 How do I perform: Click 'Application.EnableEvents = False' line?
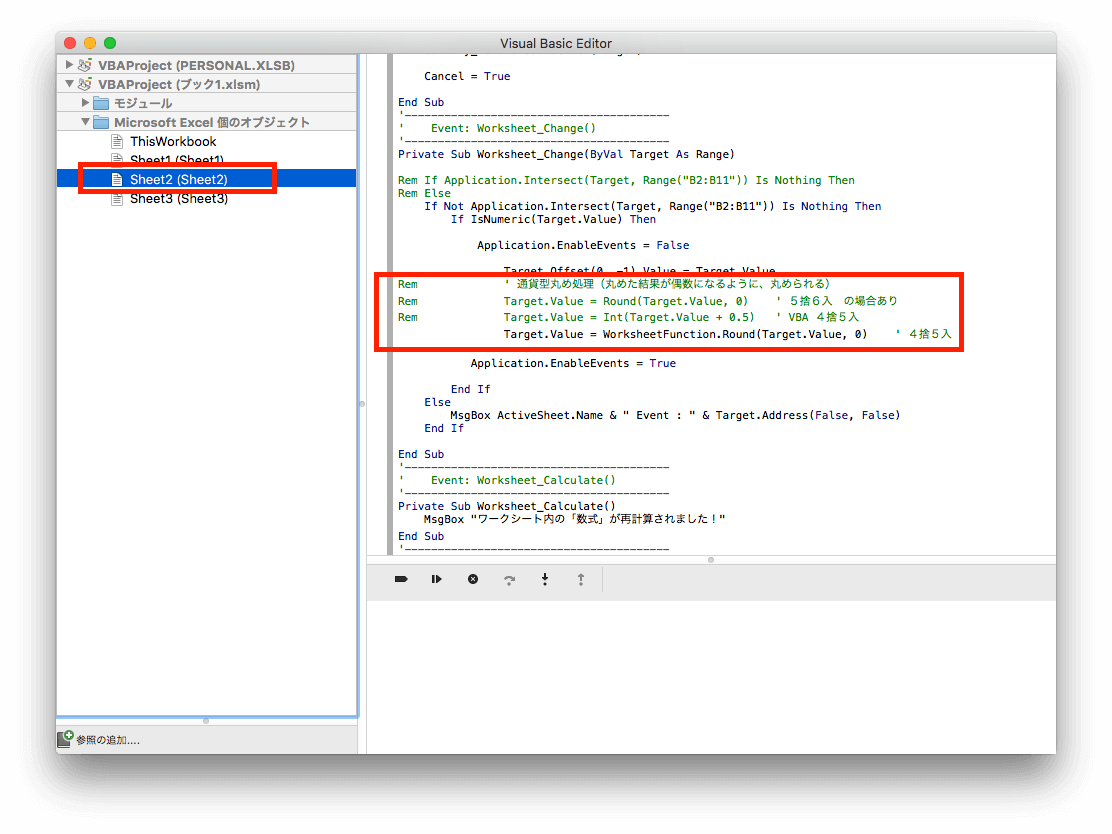pos(583,245)
